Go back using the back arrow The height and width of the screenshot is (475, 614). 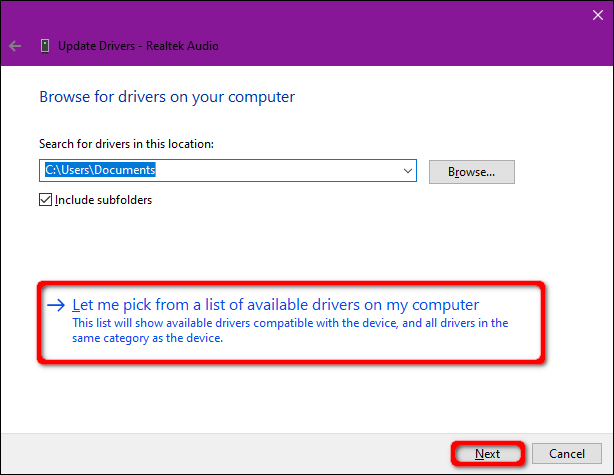[15, 46]
